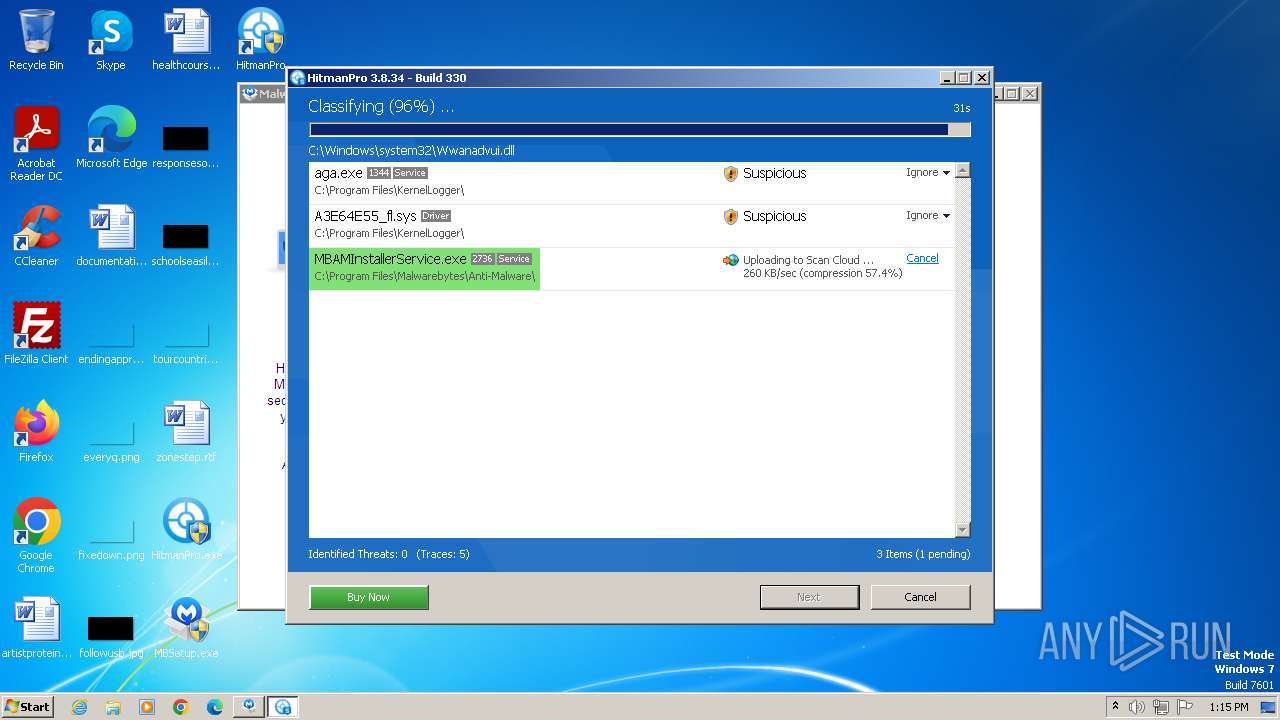Open the Ignore dropdown for aga.exe
Screen dimensions: 1280x720
click(928, 173)
